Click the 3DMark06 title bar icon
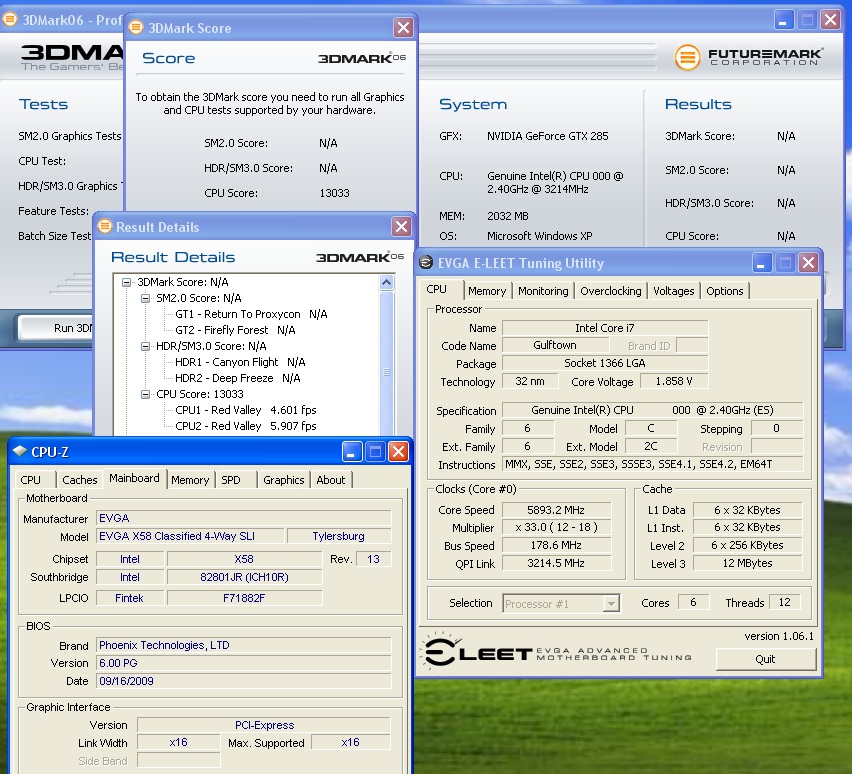The image size is (852, 774). pos(9,20)
